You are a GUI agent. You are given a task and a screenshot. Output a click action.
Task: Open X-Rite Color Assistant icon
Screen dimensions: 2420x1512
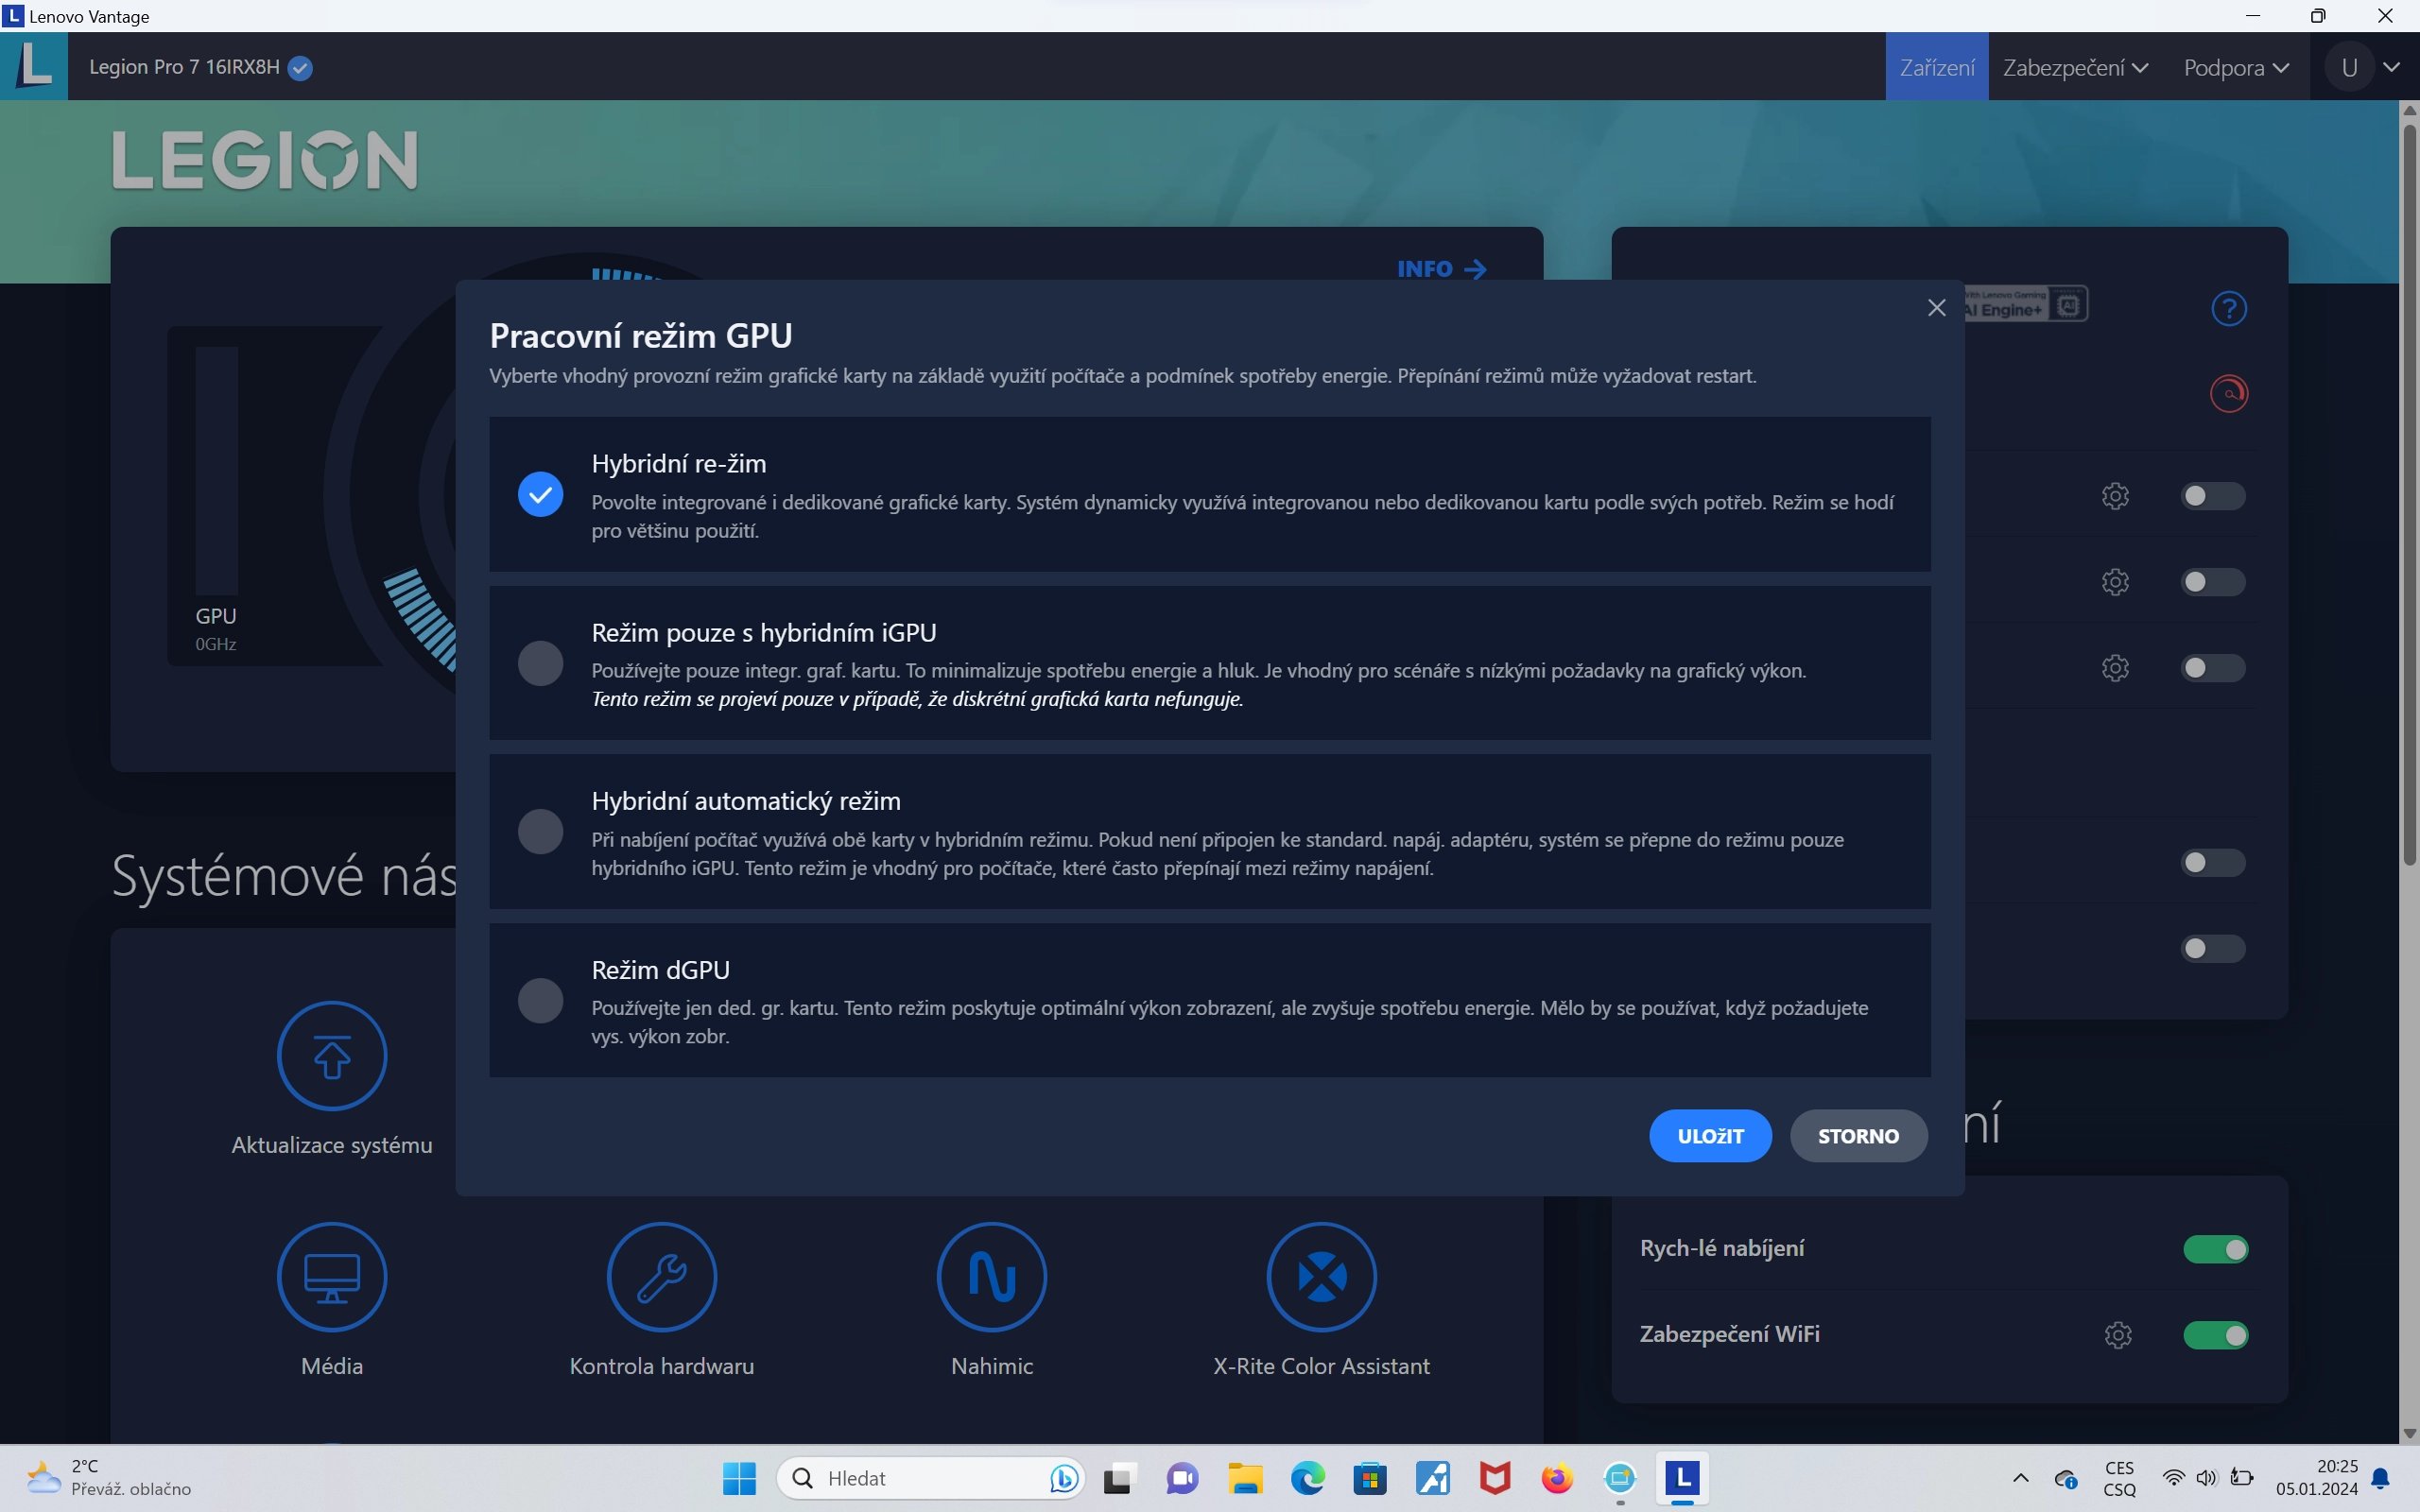(x=1321, y=1277)
